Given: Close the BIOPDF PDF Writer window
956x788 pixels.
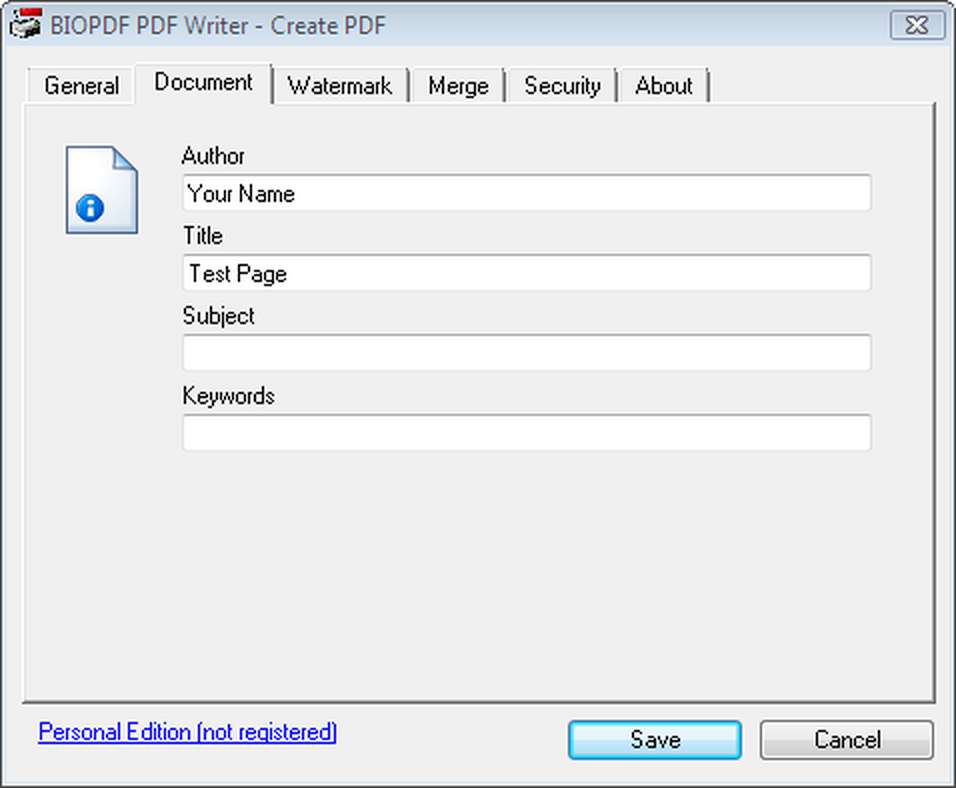Looking at the screenshot, I should click(917, 26).
